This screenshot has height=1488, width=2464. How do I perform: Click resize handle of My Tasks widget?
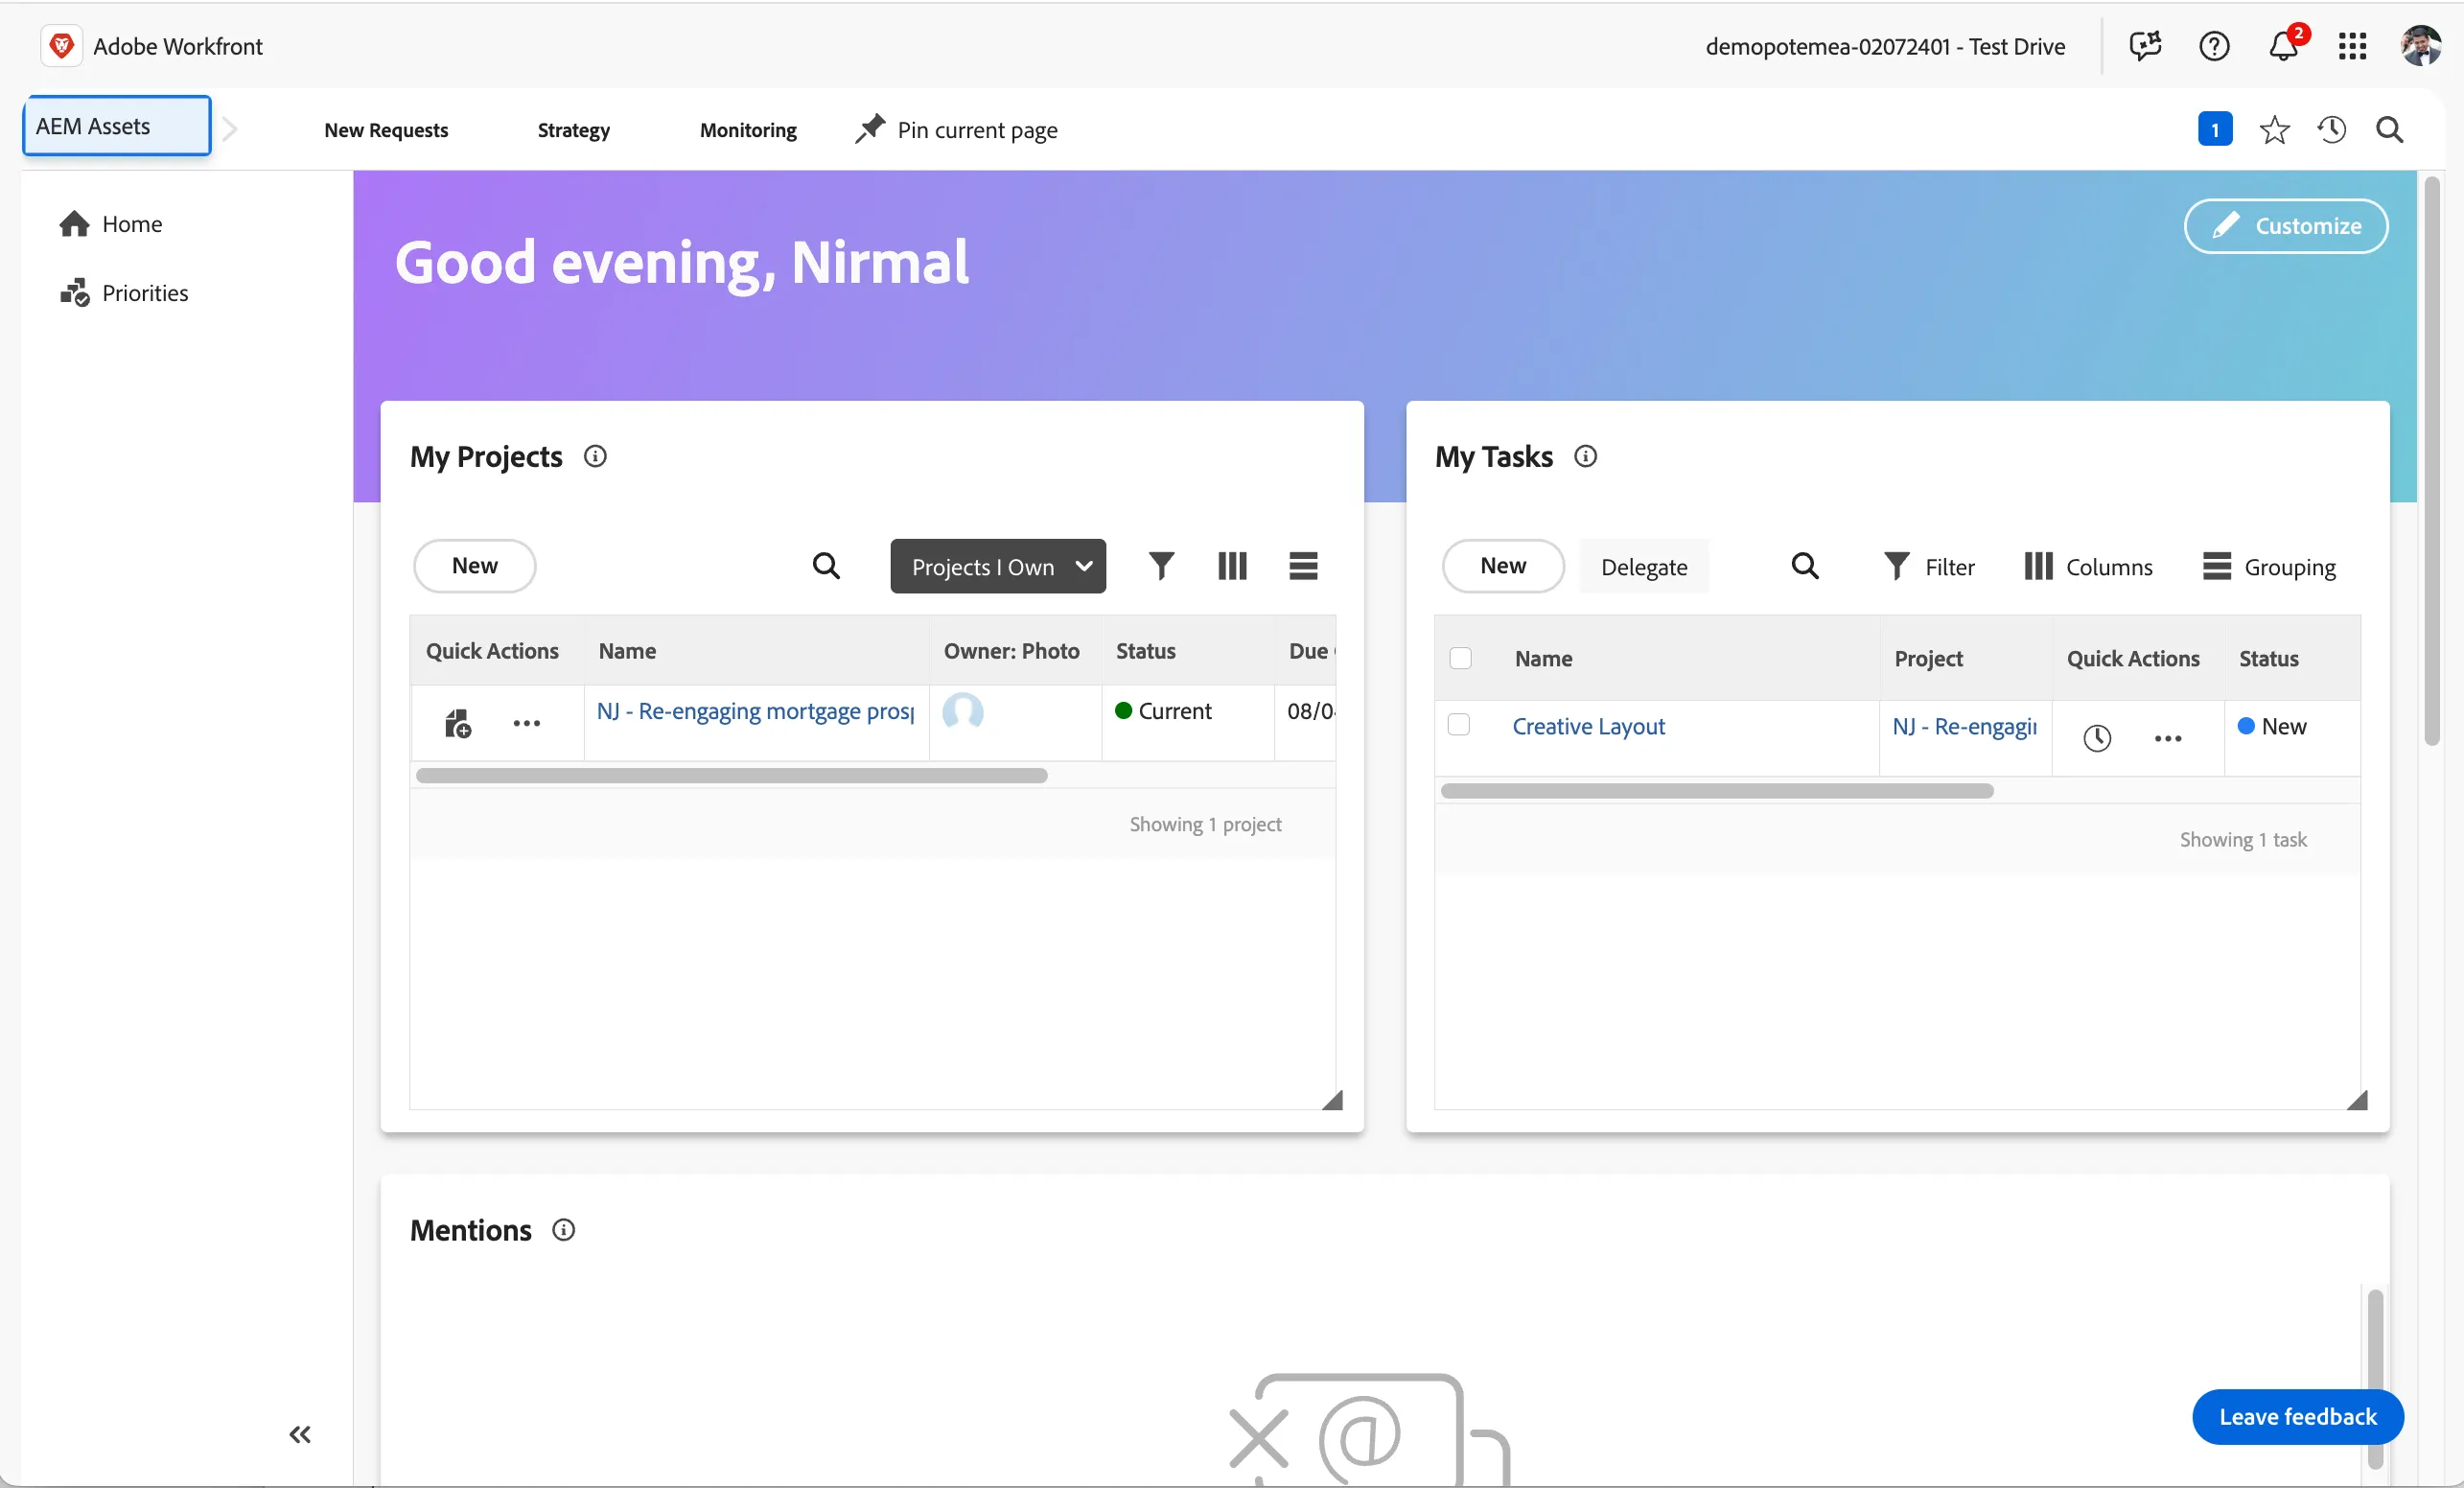pyautogui.click(x=2357, y=1100)
